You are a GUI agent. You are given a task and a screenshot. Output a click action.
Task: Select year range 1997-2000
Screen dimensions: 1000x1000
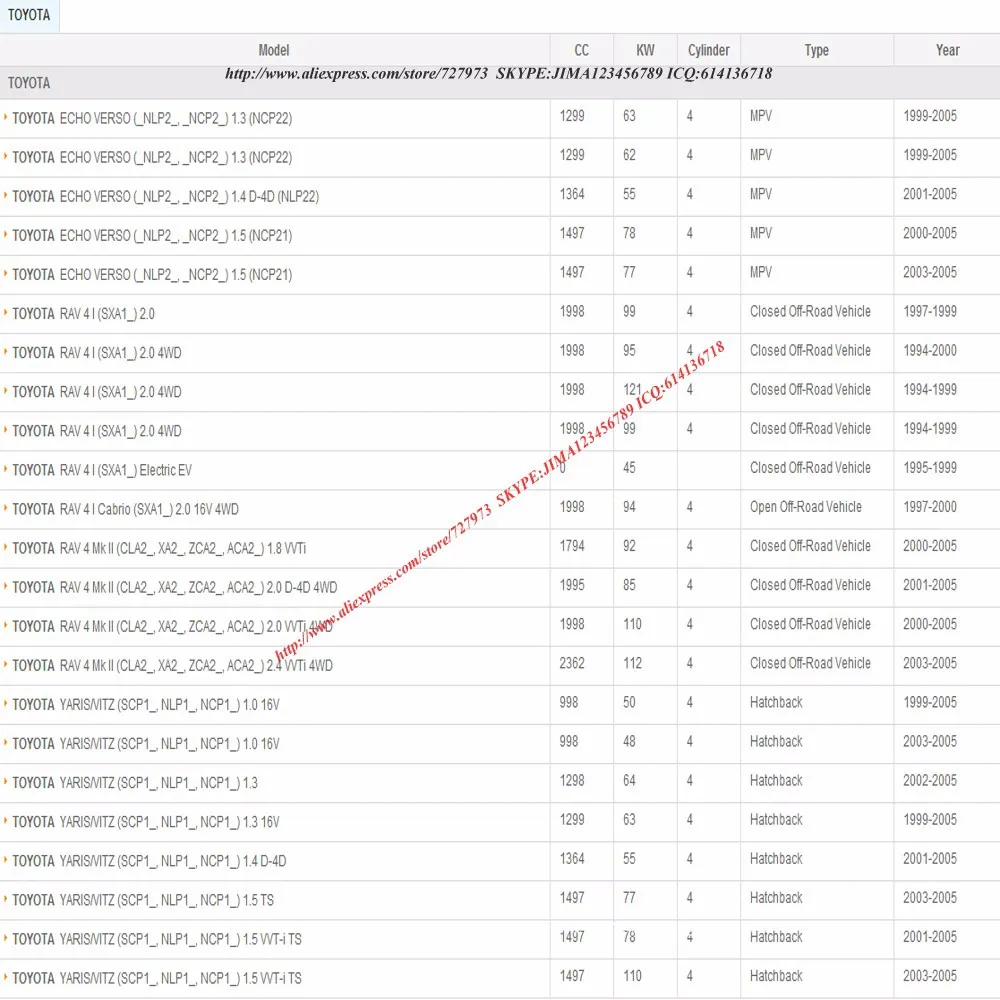930,507
